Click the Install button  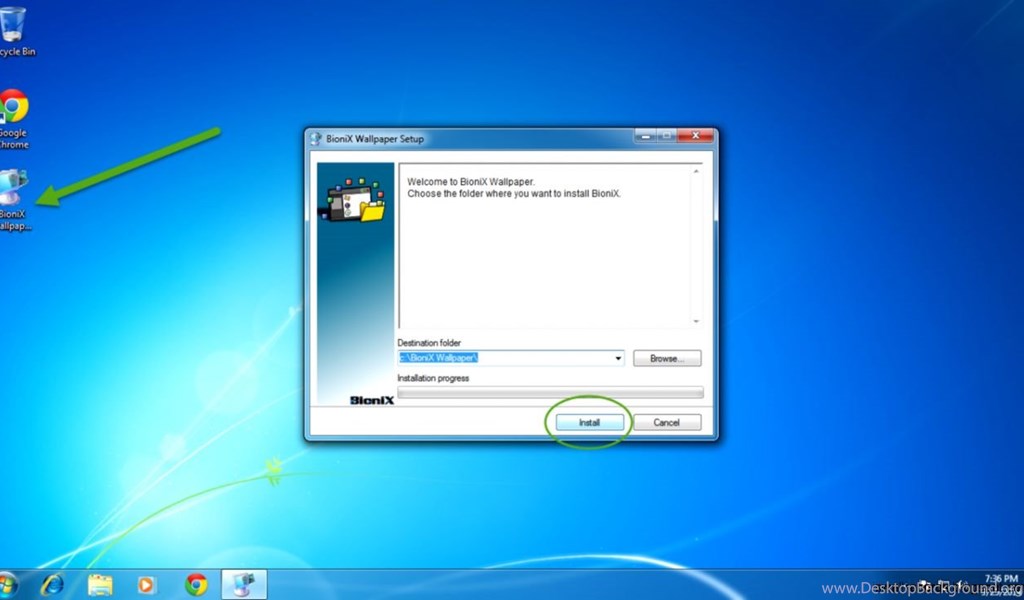(x=589, y=422)
